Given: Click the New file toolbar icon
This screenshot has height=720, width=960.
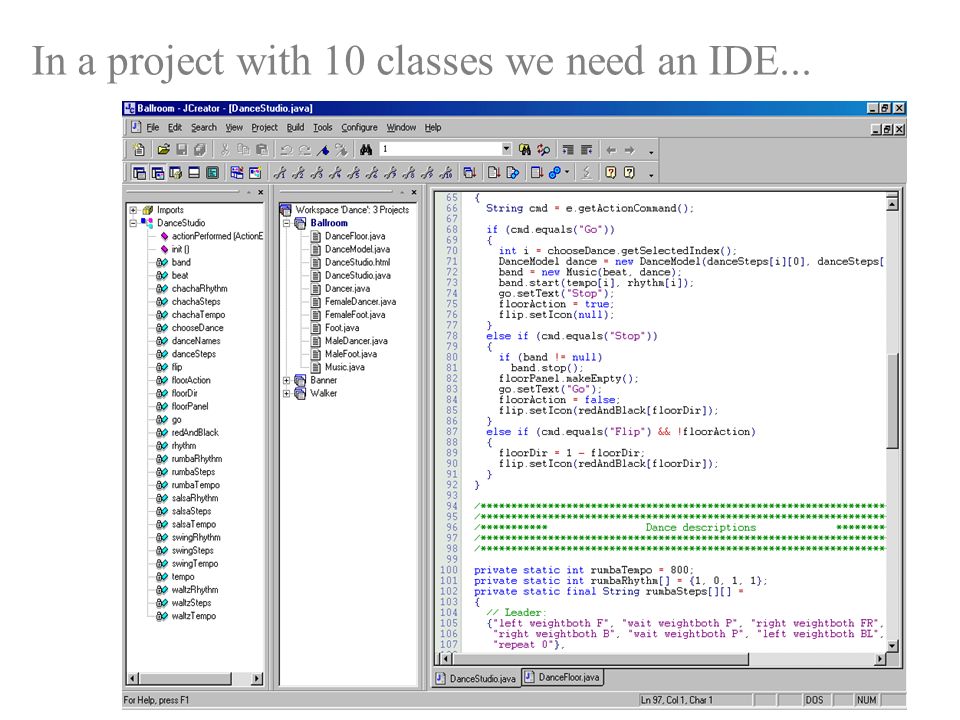Looking at the screenshot, I should point(139,149).
